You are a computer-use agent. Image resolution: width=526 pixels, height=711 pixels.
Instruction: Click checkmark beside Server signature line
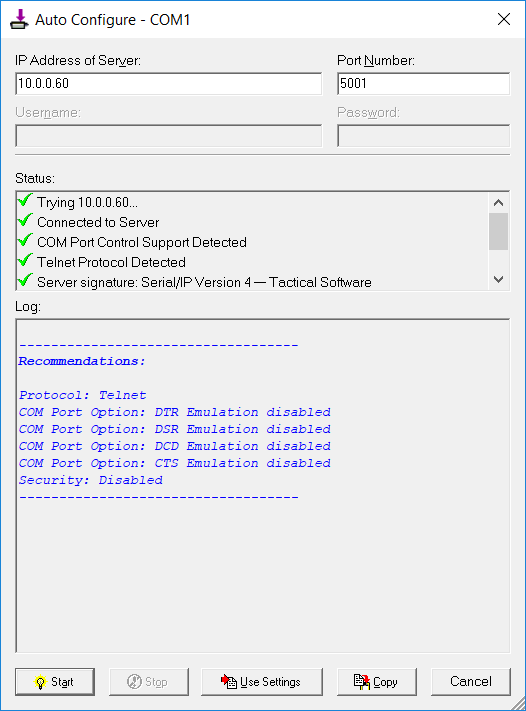(x=25, y=280)
